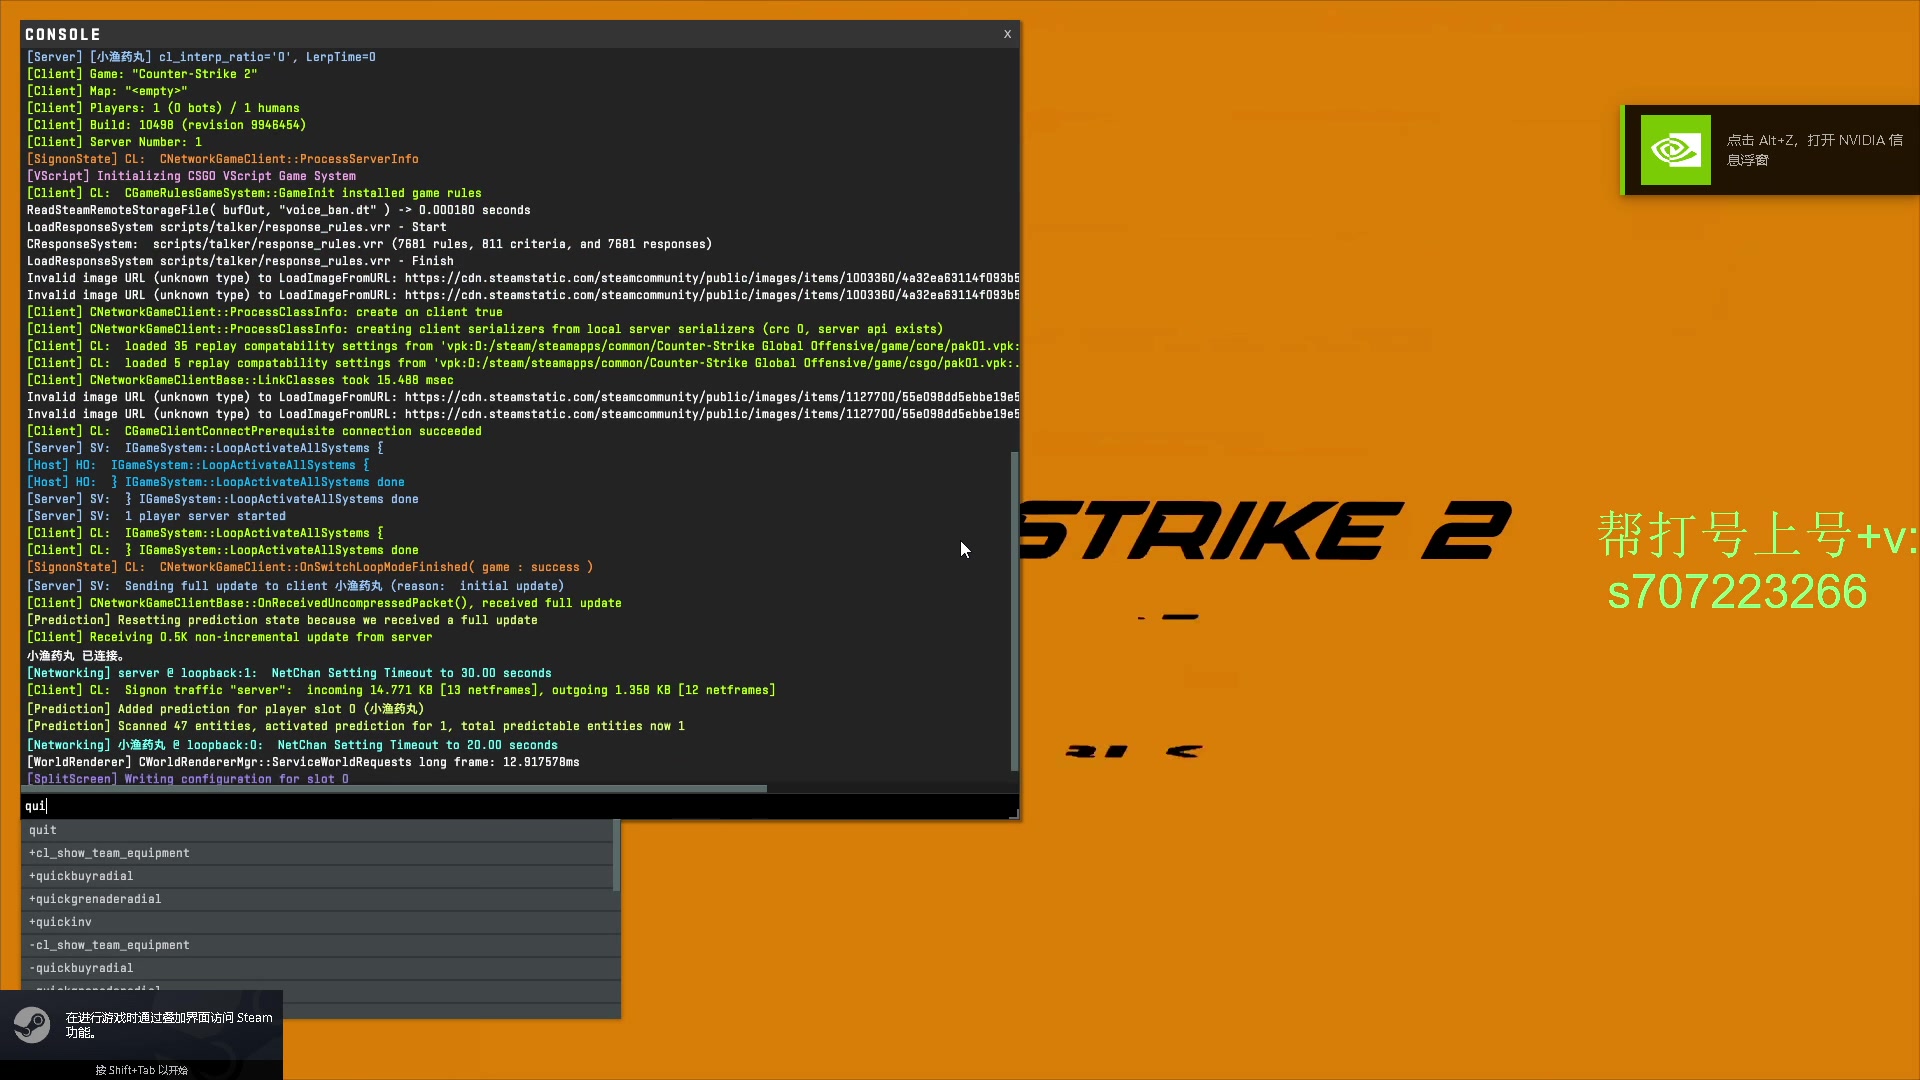Viewport: 1920px width, 1080px height.
Task: Click the console resize grip corner
Action: [1014, 815]
